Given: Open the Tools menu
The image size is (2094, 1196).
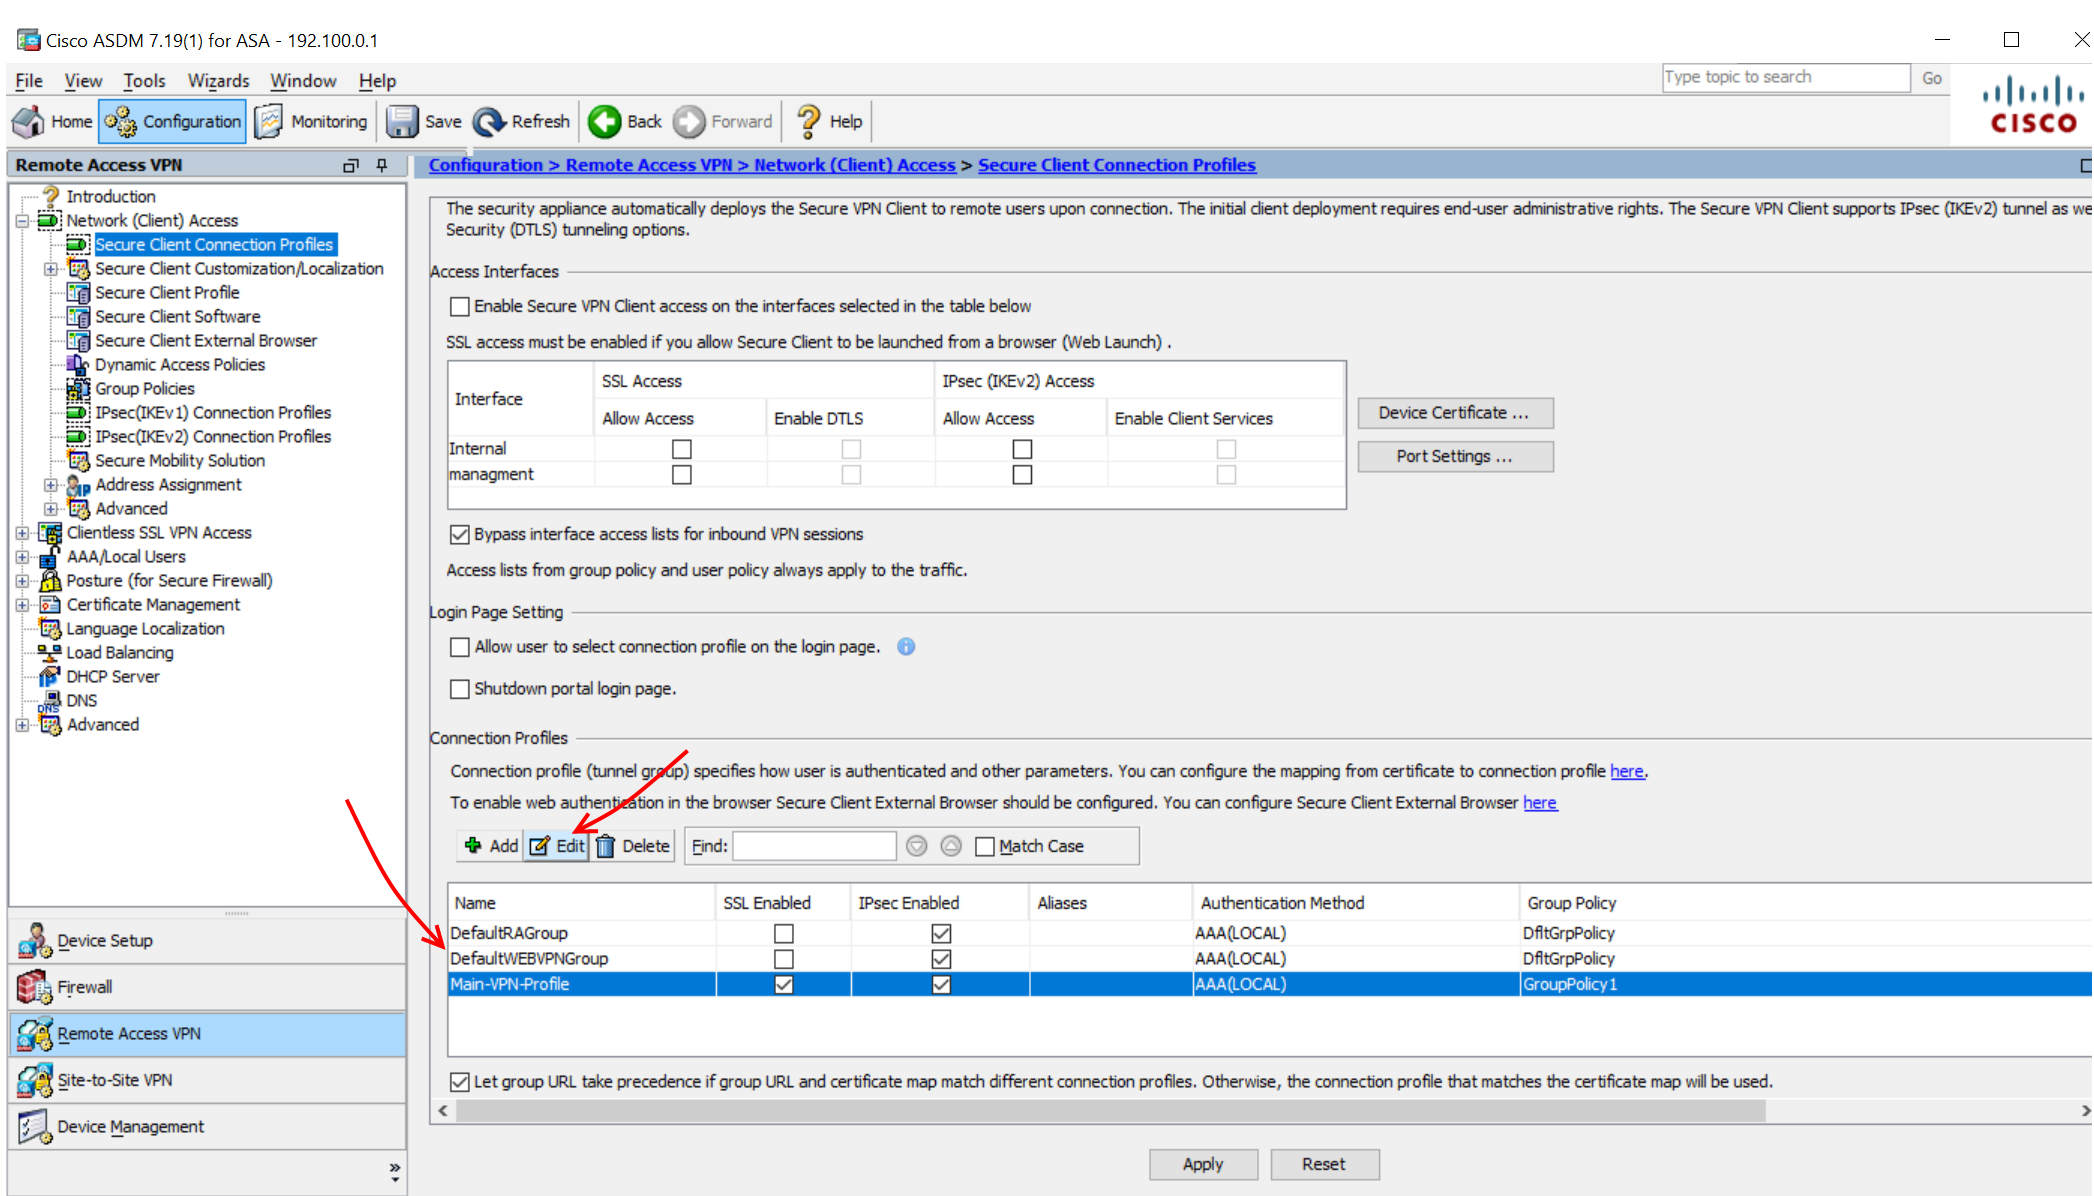Looking at the screenshot, I should 144,81.
